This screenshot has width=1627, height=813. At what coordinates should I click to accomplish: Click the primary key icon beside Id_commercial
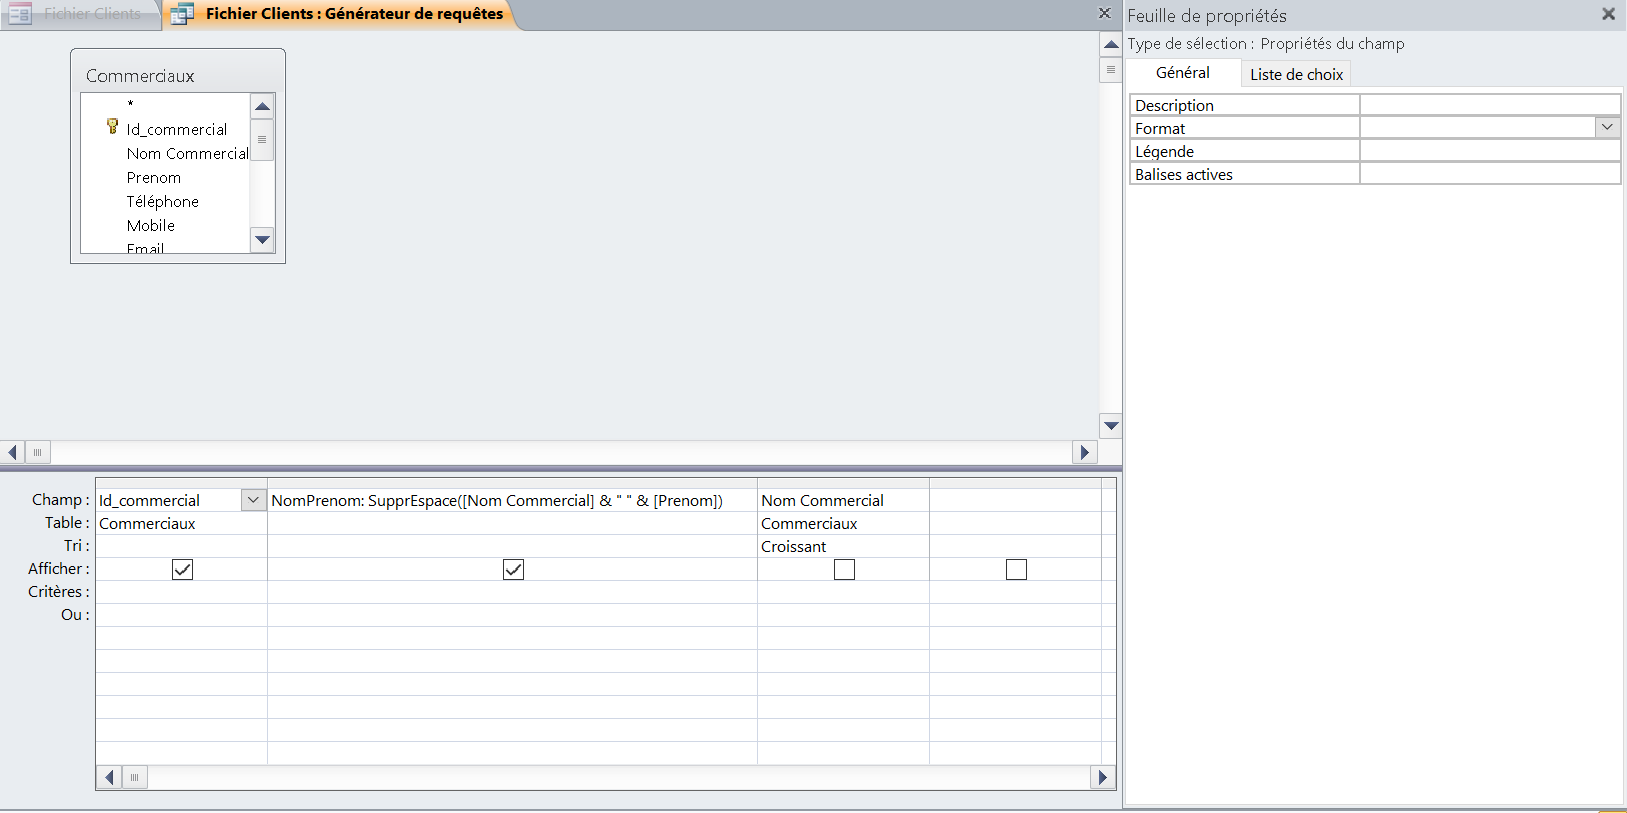pos(113,126)
